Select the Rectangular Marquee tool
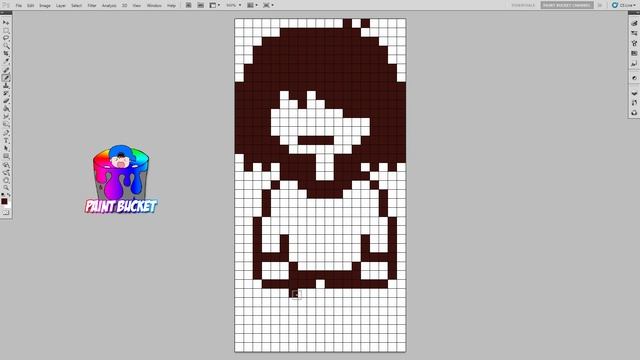This screenshot has width=640, height=360. point(6,31)
